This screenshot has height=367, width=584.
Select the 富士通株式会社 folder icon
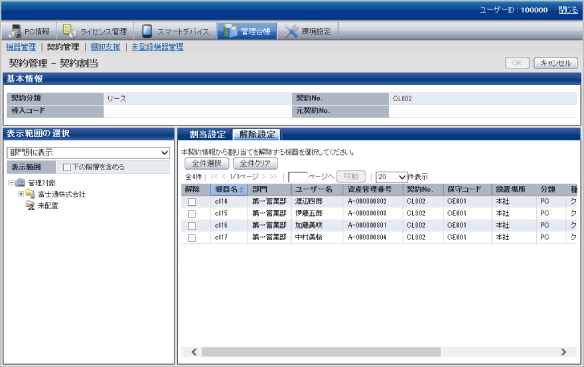30,194
